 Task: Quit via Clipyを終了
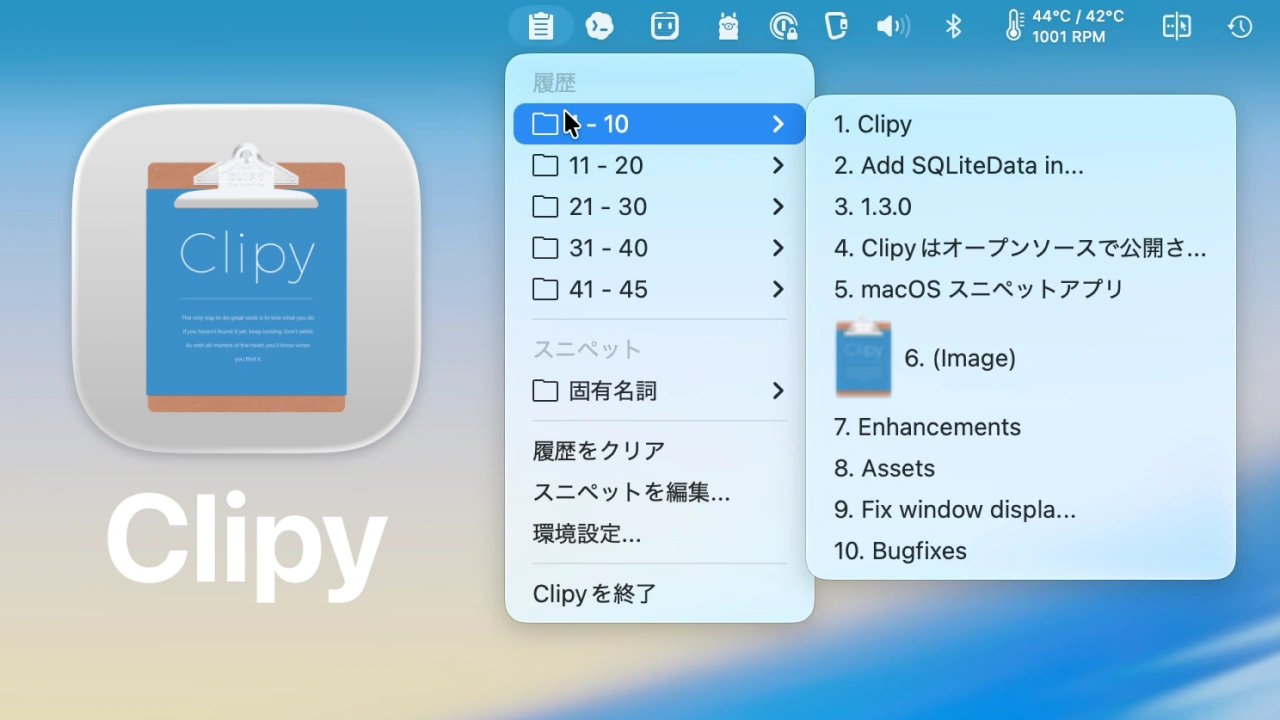click(x=659, y=594)
